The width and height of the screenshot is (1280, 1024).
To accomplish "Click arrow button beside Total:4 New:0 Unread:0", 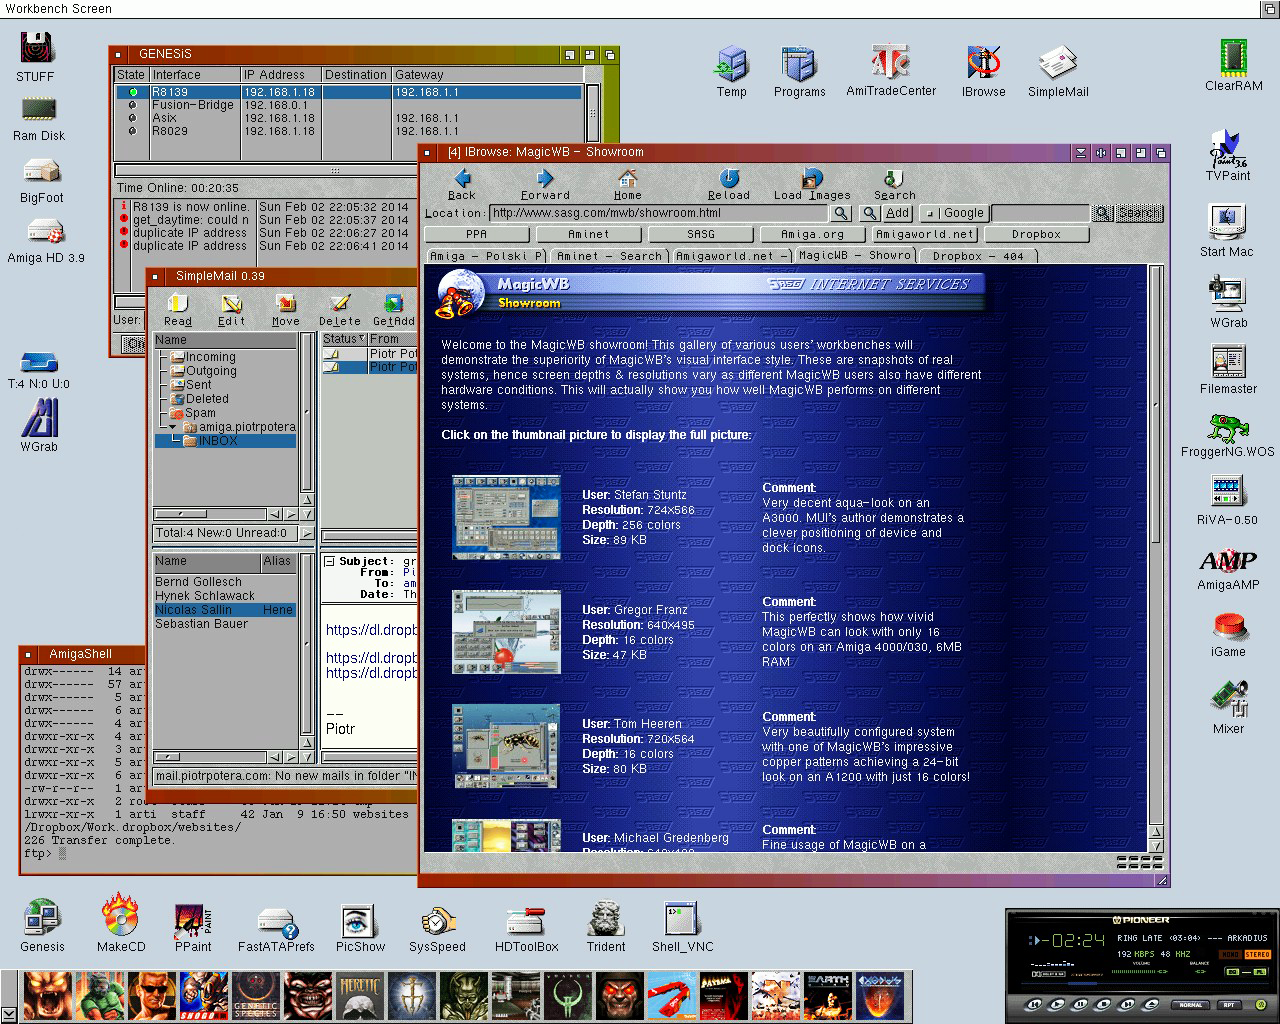I will point(306,533).
